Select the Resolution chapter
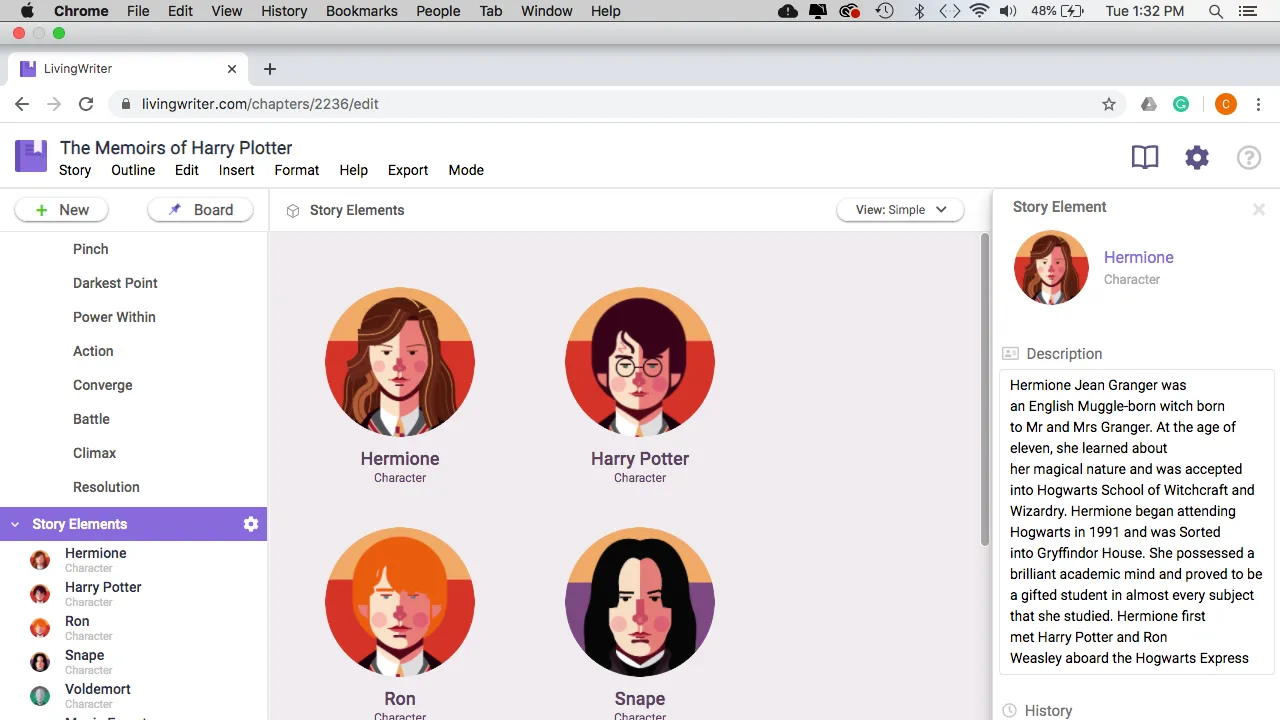This screenshot has width=1280, height=720. pyautogui.click(x=106, y=487)
